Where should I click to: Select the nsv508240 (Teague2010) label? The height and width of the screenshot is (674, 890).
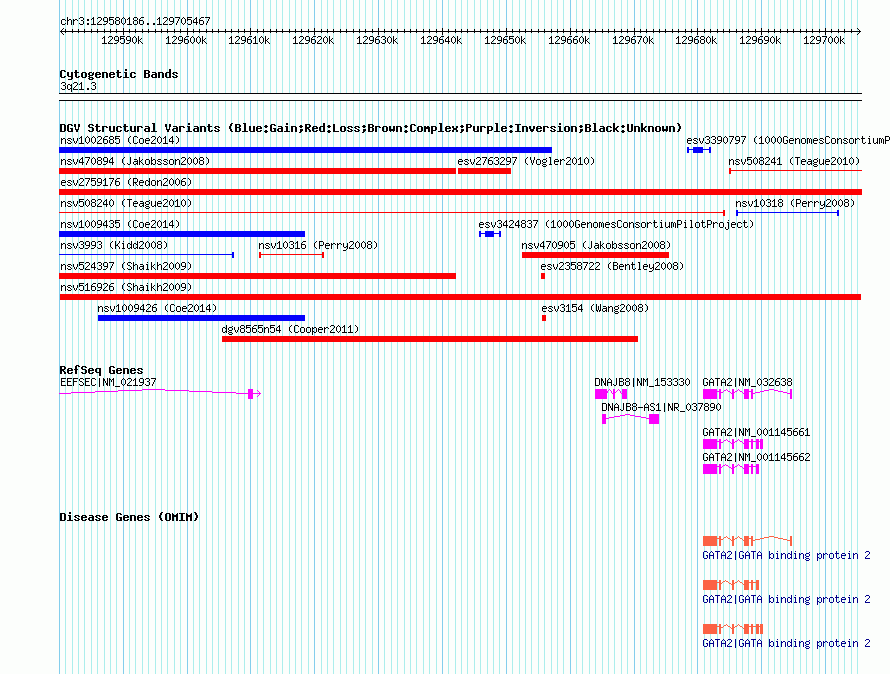coord(126,203)
